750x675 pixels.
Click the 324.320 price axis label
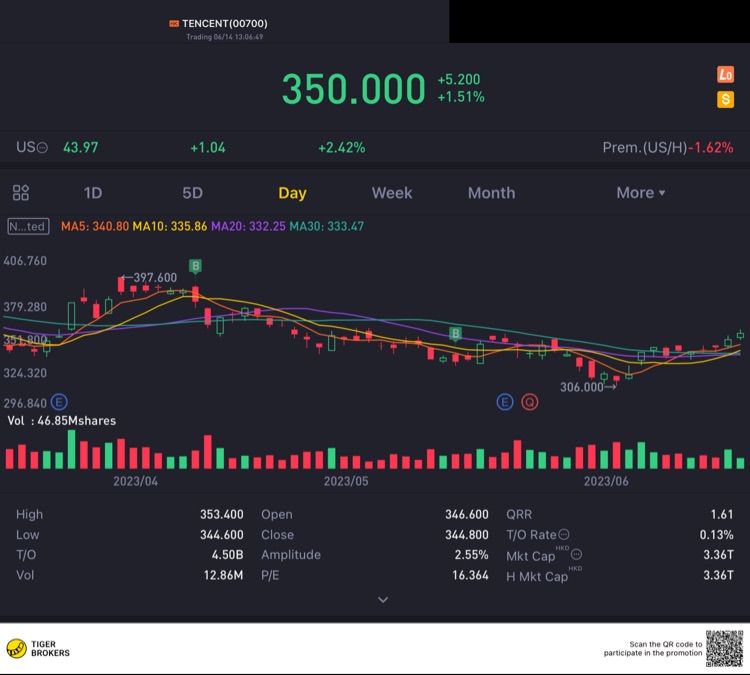point(25,373)
